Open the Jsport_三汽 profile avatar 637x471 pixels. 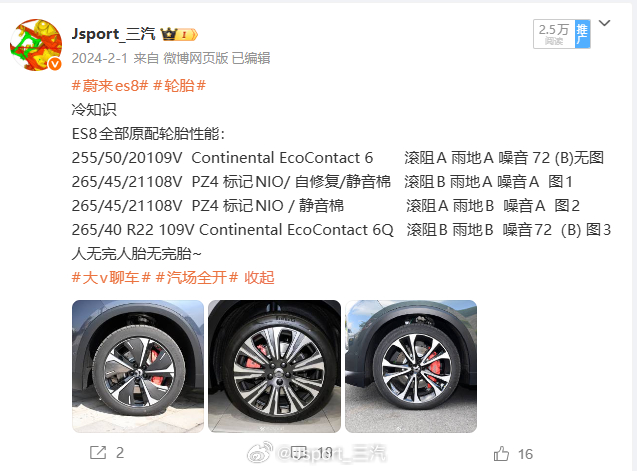(x=36, y=45)
